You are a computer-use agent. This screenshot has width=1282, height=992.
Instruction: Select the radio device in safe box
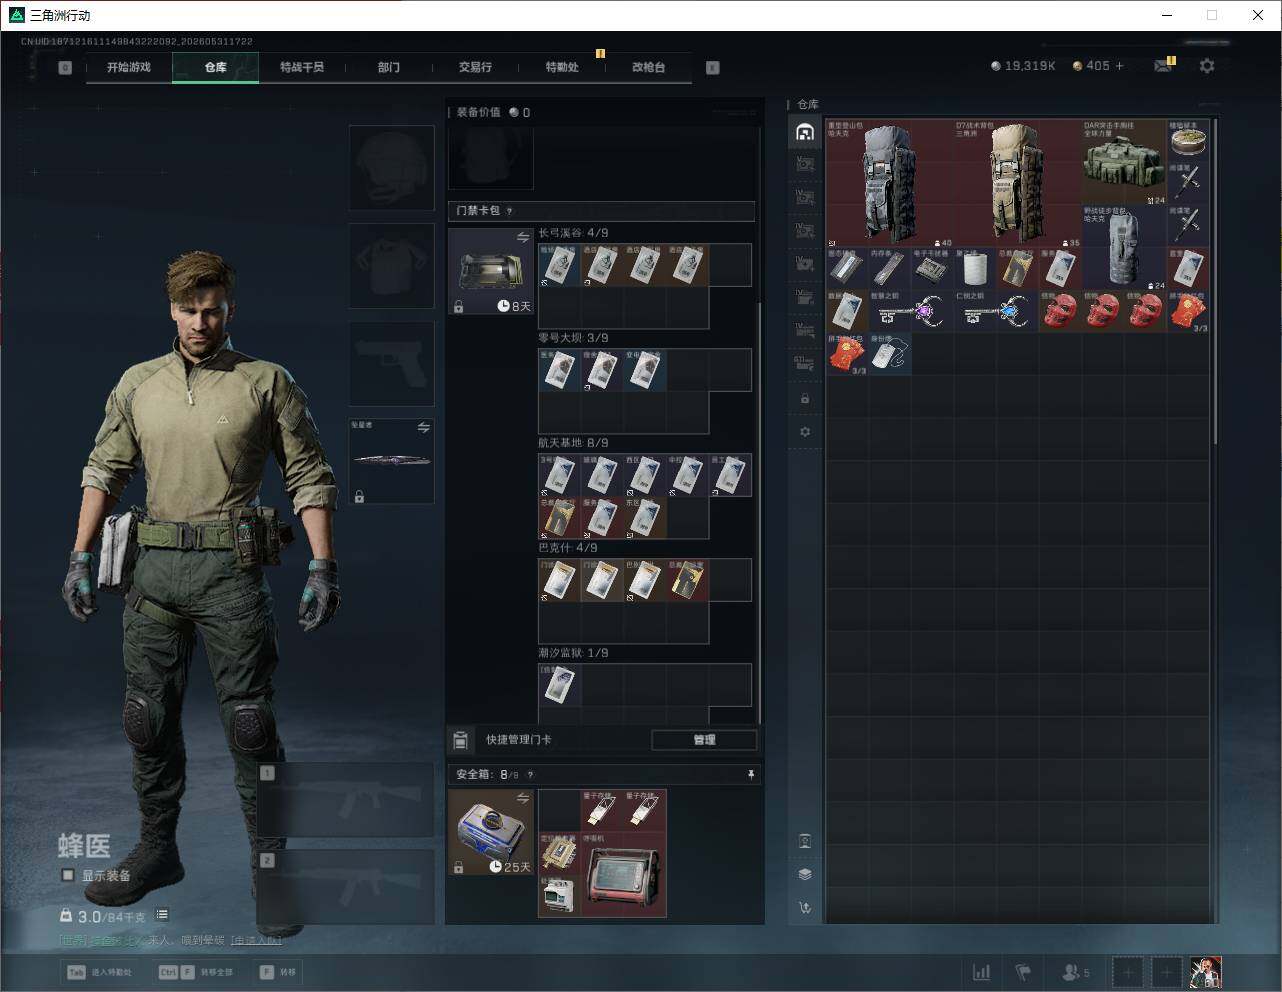pos(624,875)
